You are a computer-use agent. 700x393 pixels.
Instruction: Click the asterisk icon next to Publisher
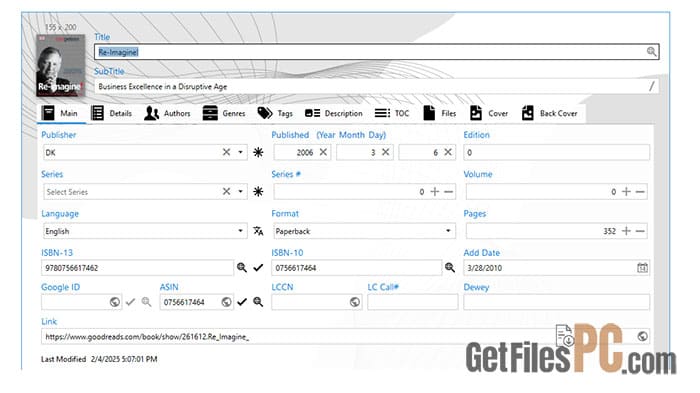click(258, 152)
